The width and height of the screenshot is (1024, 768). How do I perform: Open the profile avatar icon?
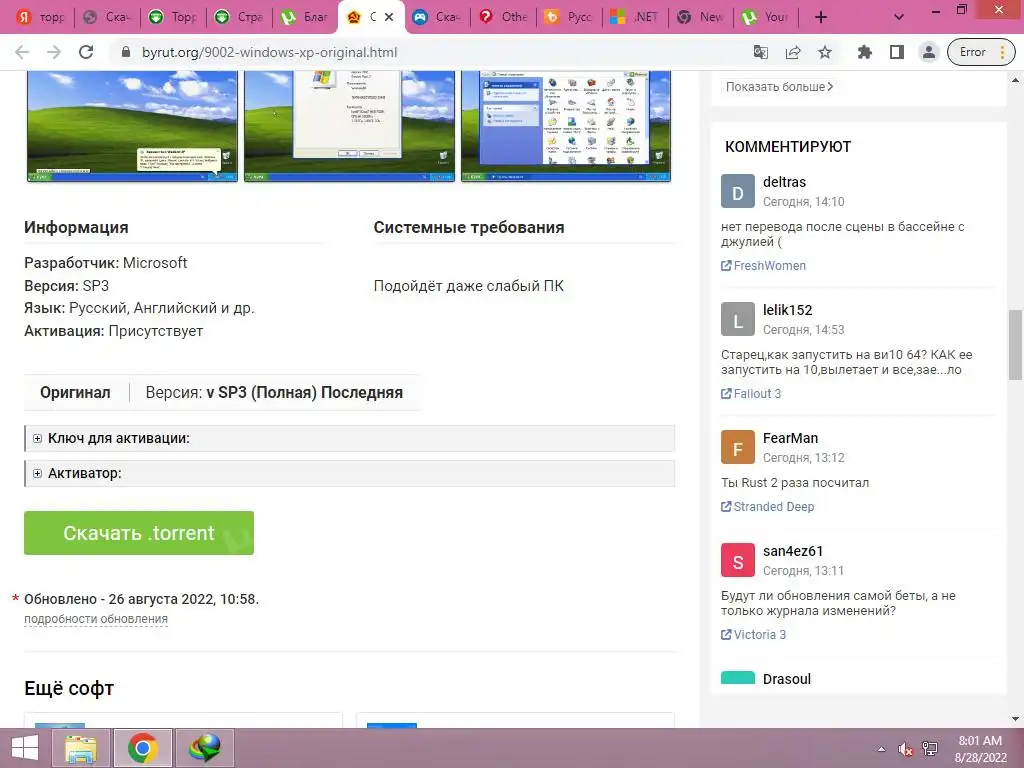(x=929, y=52)
